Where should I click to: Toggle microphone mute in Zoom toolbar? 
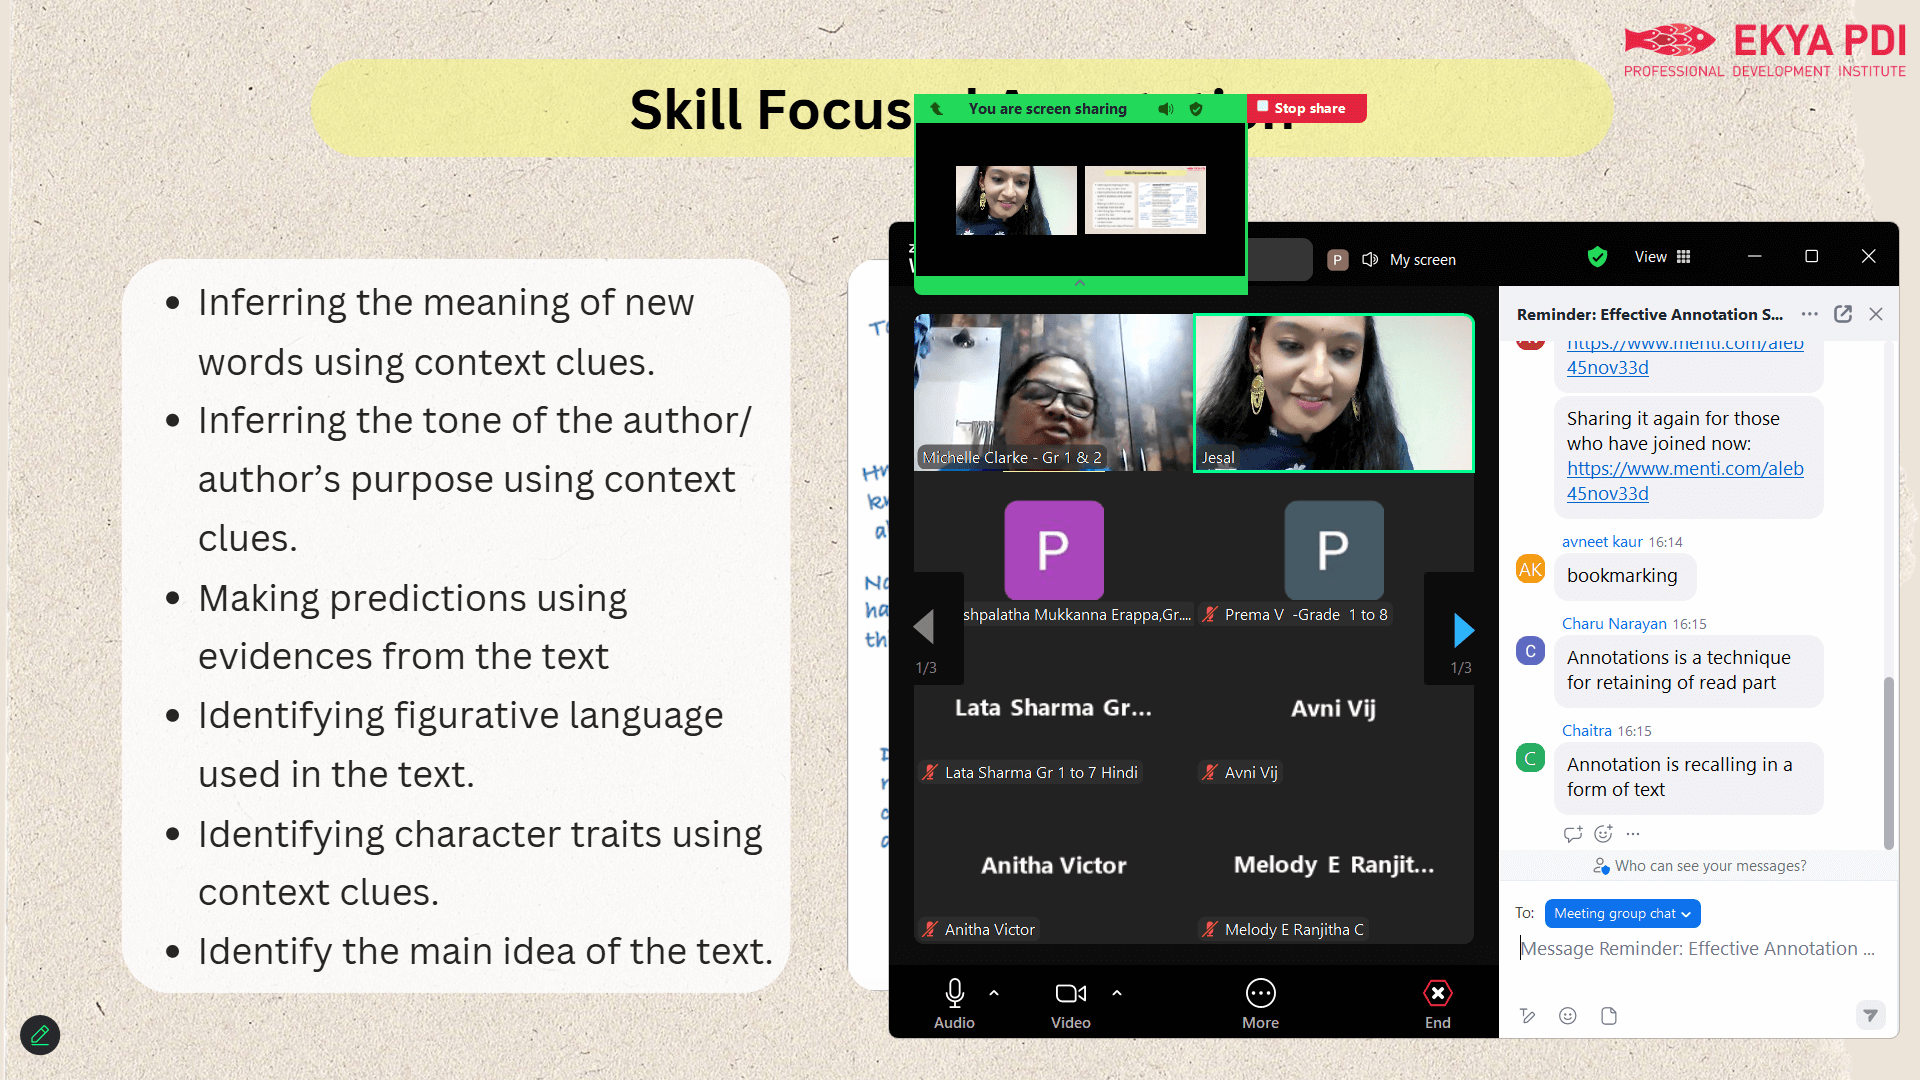pyautogui.click(x=953, y=992)
